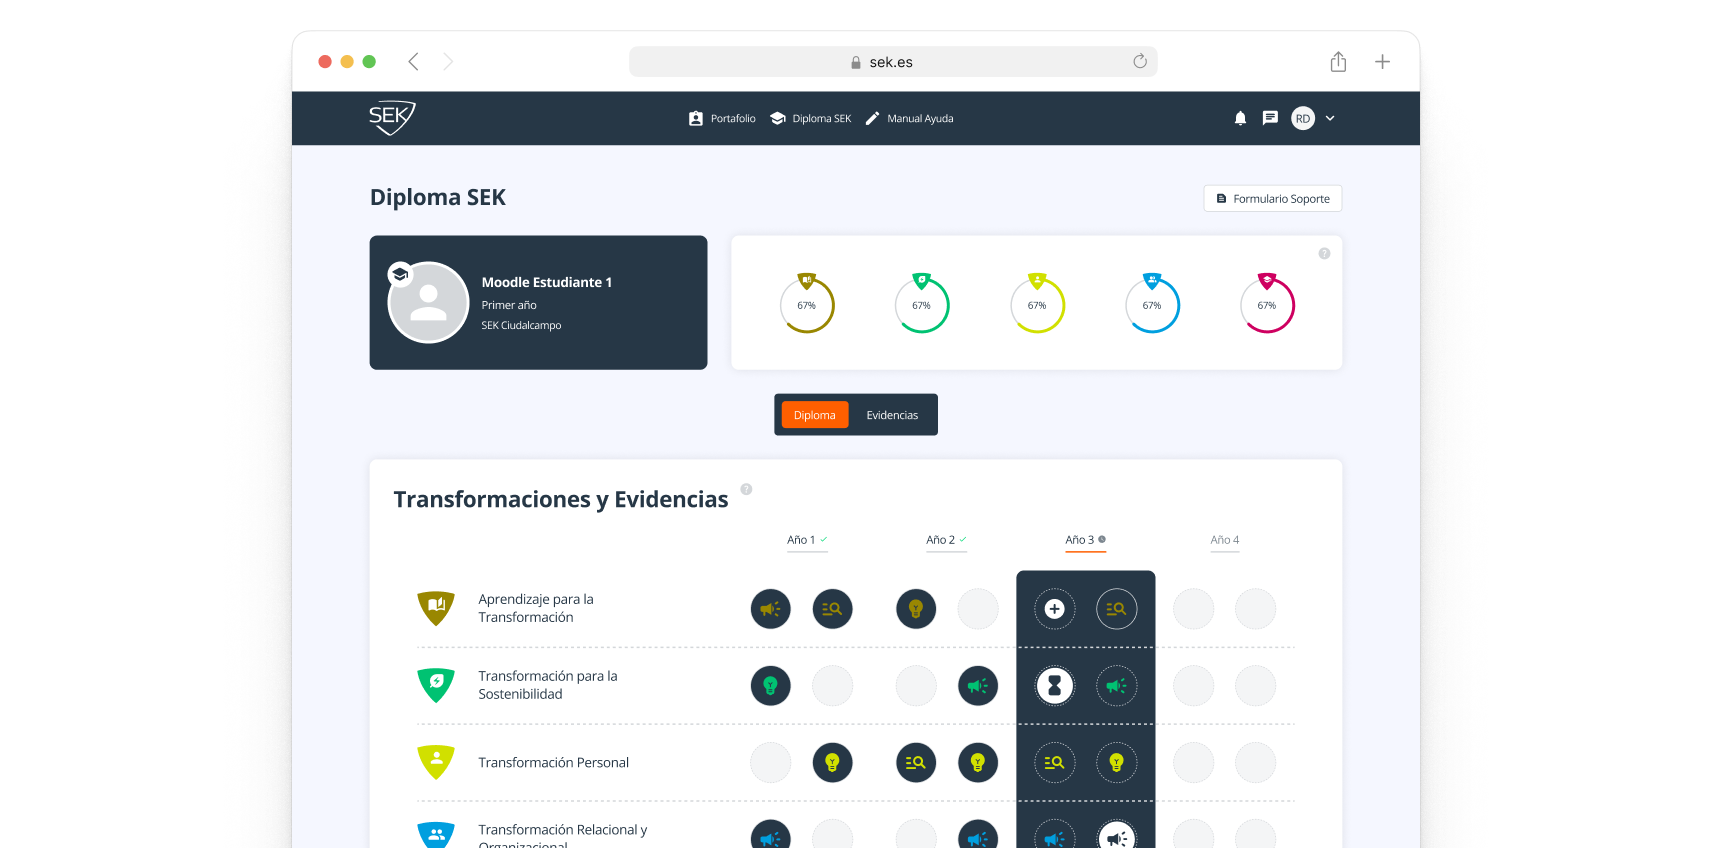Viewport: 1712px width, 848px height.
Task: Open Manual Ayuda navigation item
Action: (909, 118)
